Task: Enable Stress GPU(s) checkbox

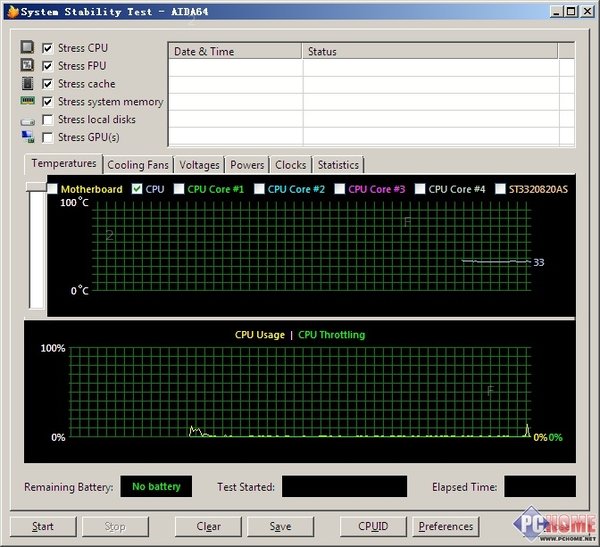Action: [47, 137]
